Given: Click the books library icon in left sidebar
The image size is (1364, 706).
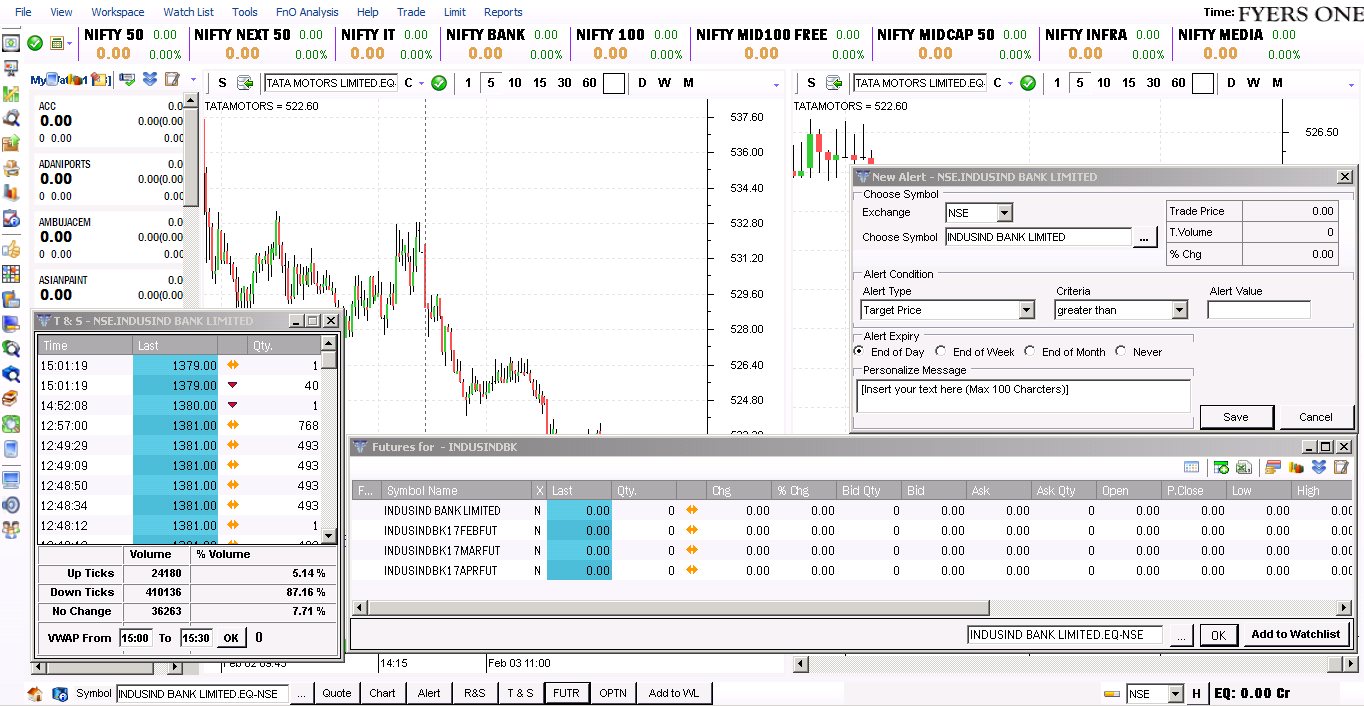Looking at the screenshot, I should (11, 396).
